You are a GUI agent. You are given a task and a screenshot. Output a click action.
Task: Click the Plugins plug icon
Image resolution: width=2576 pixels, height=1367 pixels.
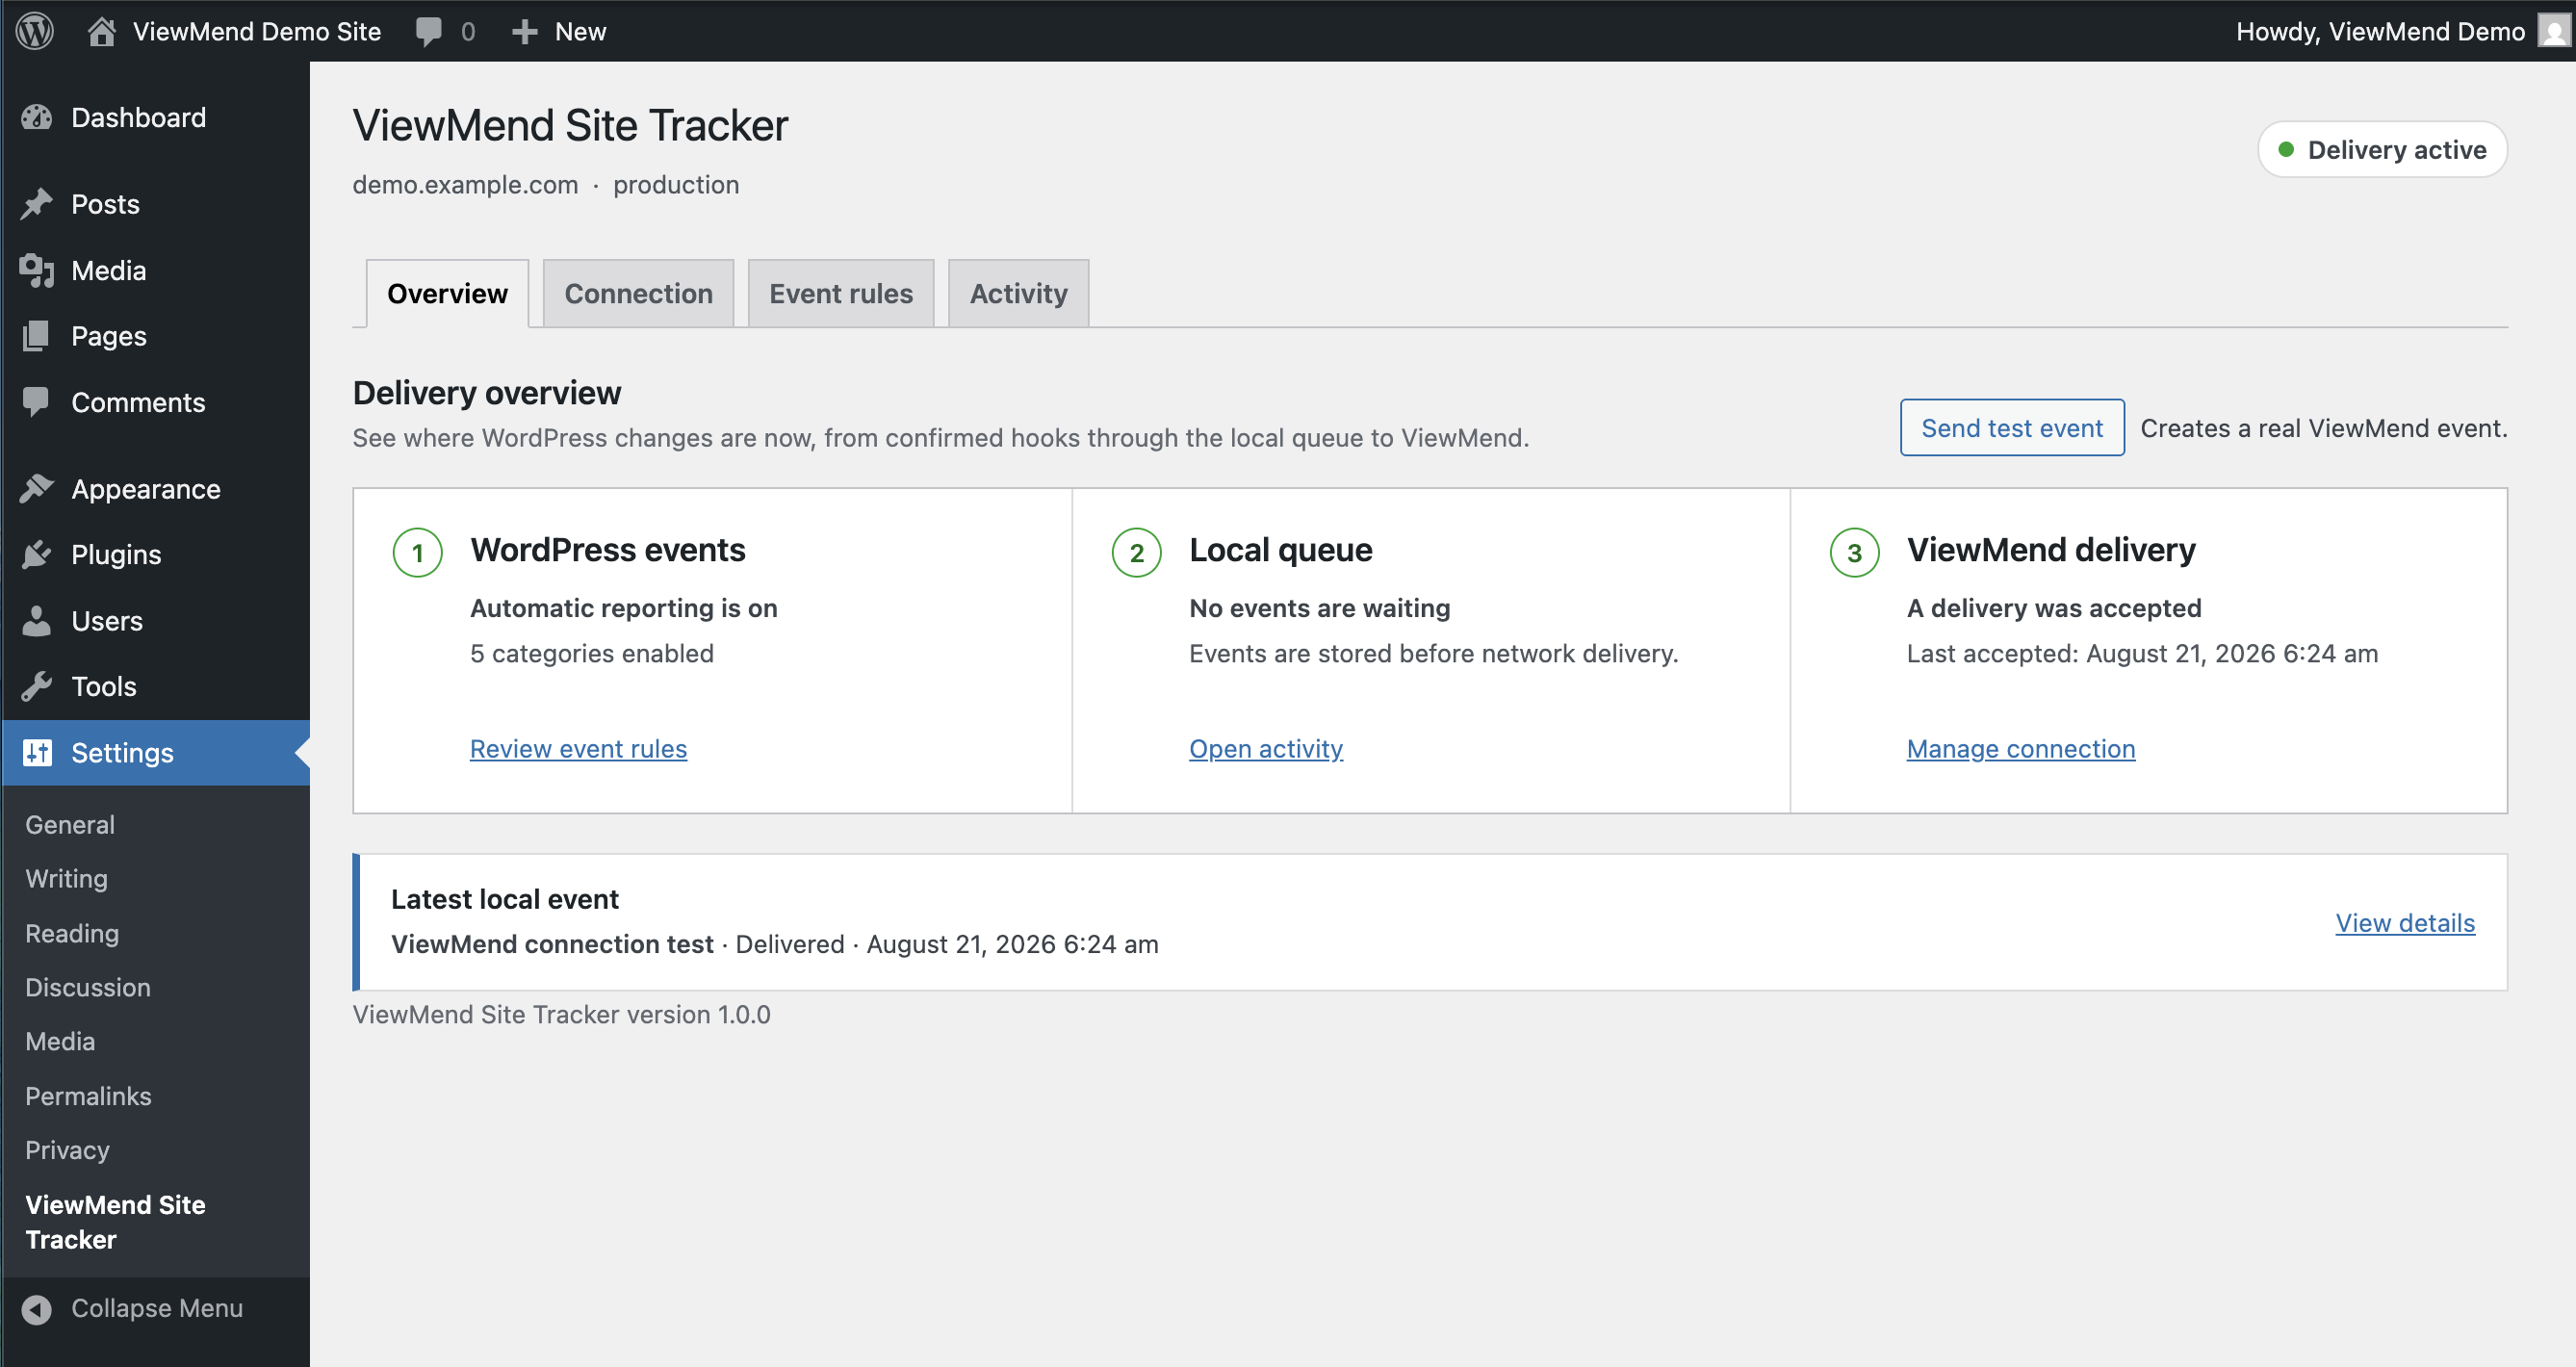(37, 554)
